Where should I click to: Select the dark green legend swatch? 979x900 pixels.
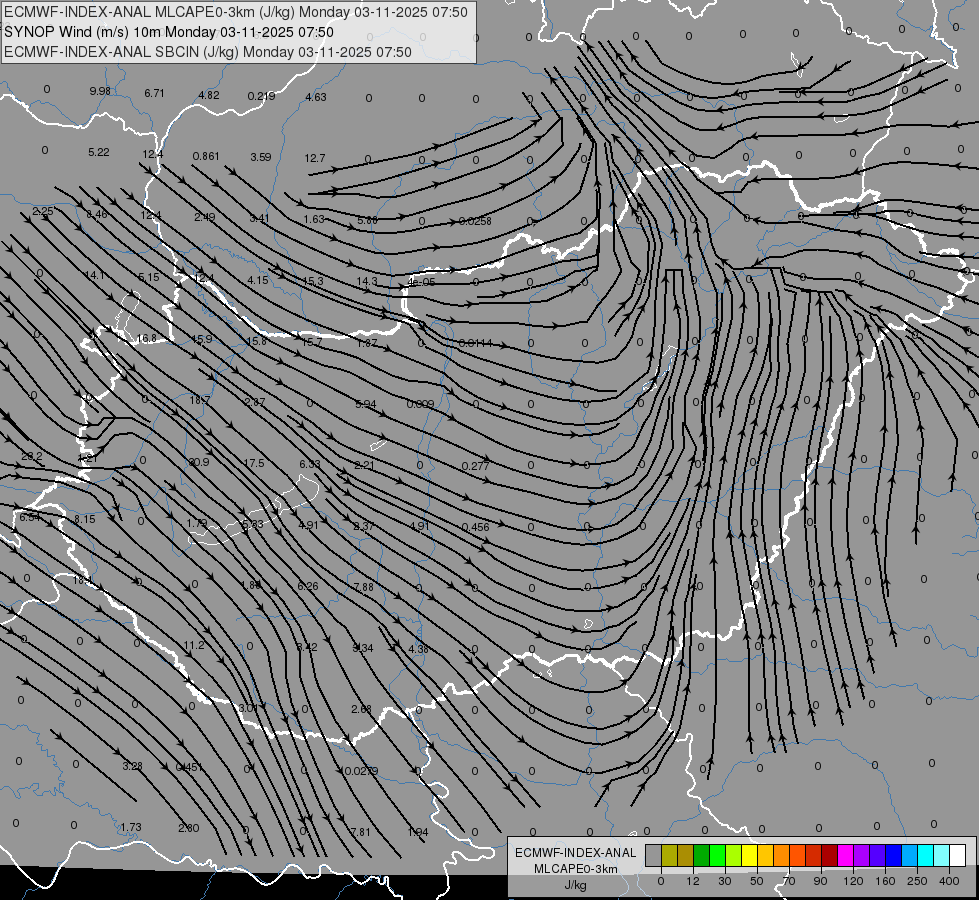pyautogui.click(x=701, y=855)
